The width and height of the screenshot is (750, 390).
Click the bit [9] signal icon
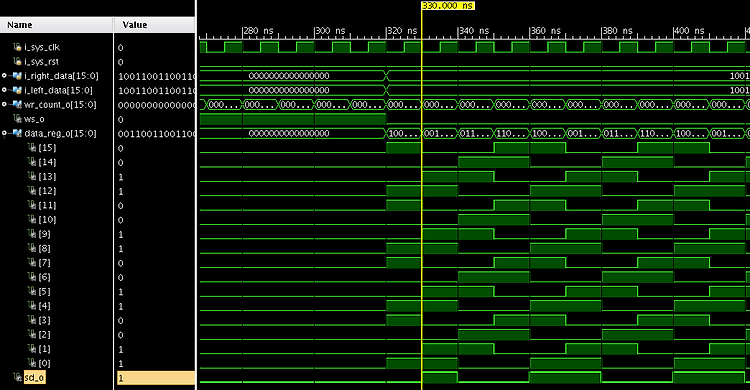pyautogui.click(x=32, y=234)
